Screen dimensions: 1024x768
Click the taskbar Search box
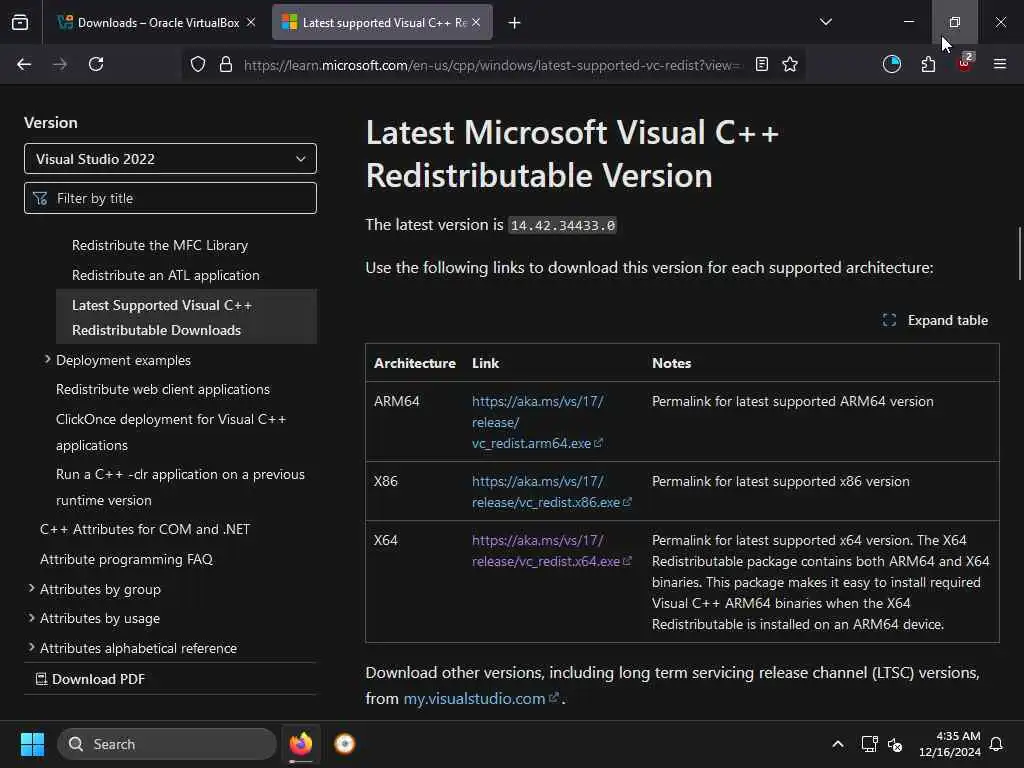pyautogui.click(x=167, y=744)
